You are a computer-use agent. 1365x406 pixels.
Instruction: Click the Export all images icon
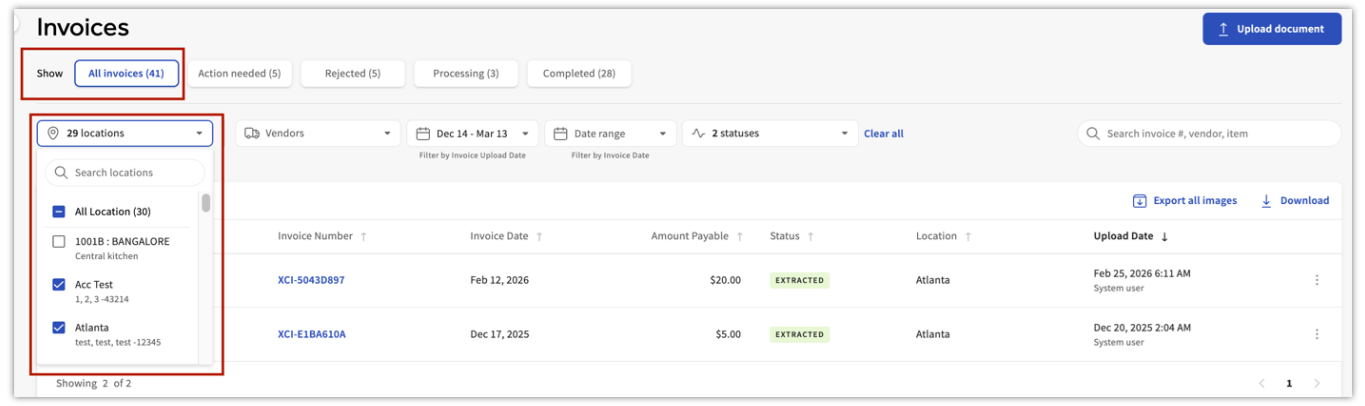(x=1139, y=201)
